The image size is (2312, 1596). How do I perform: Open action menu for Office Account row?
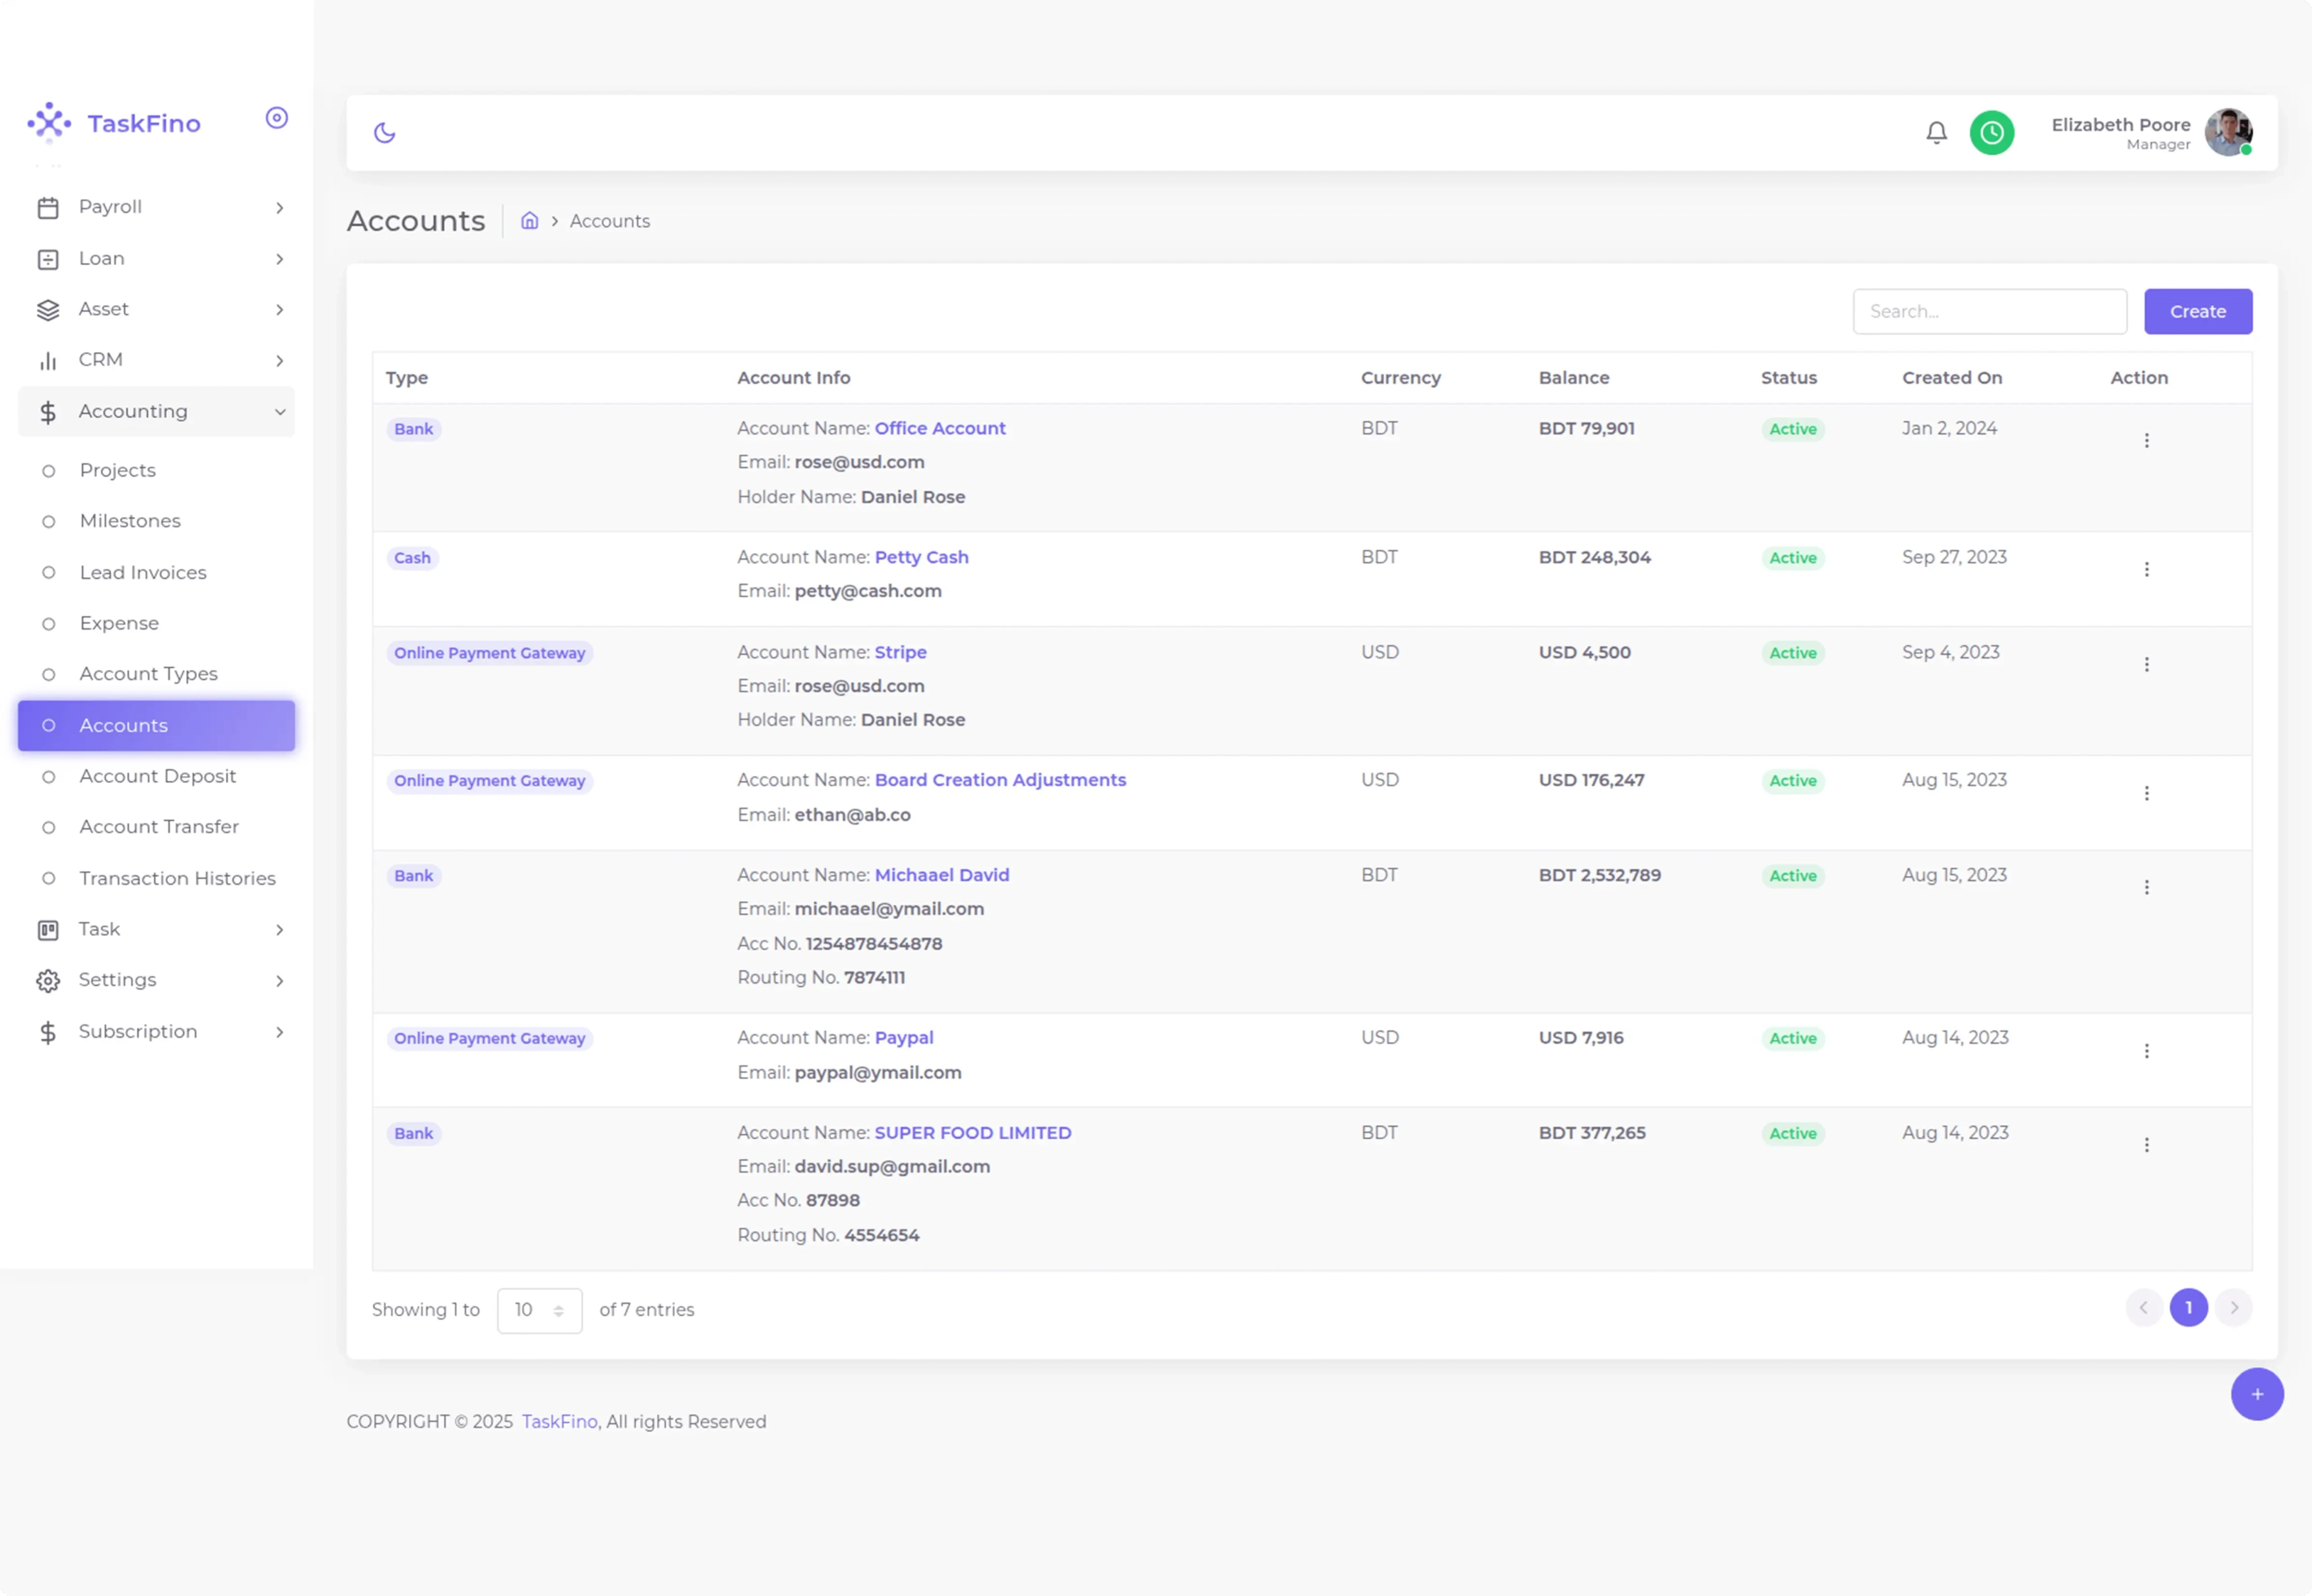(x=2146, y=441)
